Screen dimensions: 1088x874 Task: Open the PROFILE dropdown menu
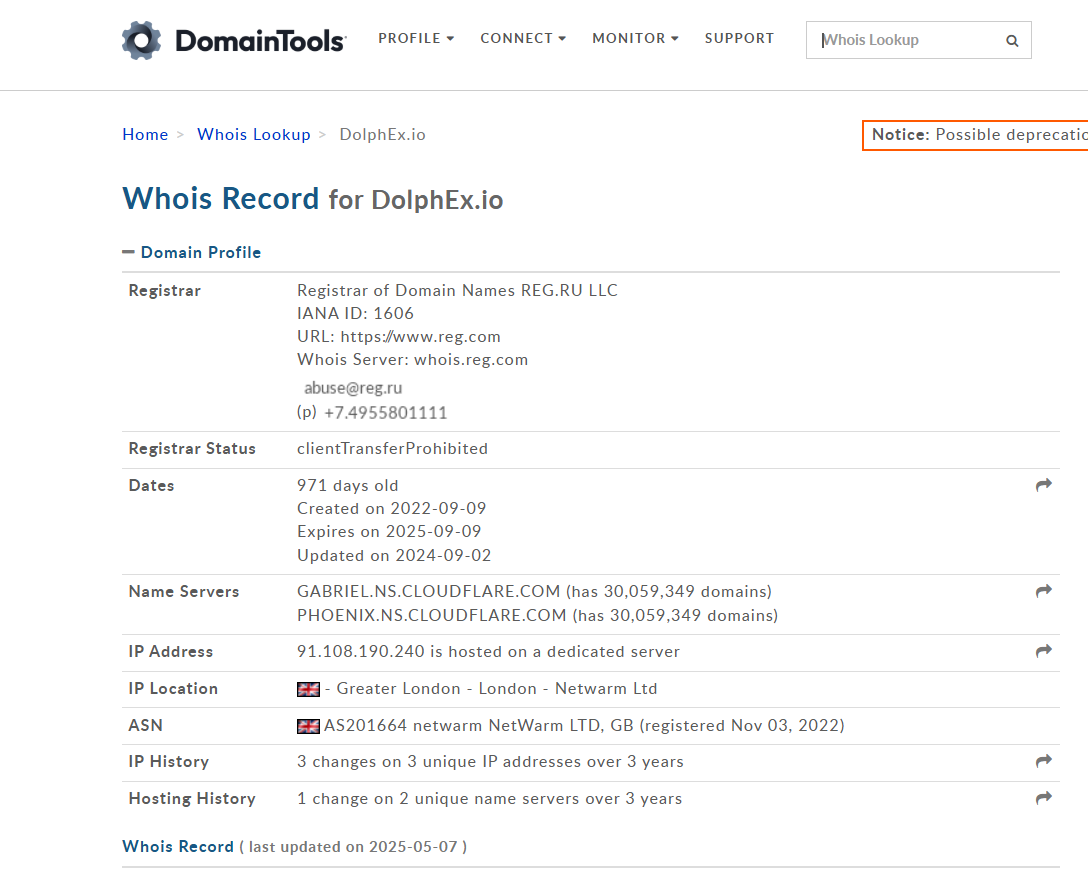pyautogui.click(x=416, y=38)
